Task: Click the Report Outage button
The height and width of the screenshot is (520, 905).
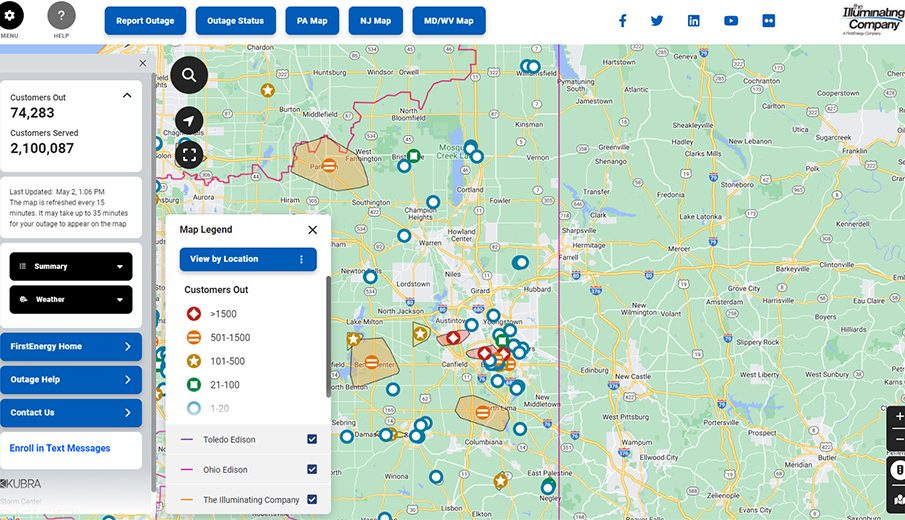Action: coord(145,21)
